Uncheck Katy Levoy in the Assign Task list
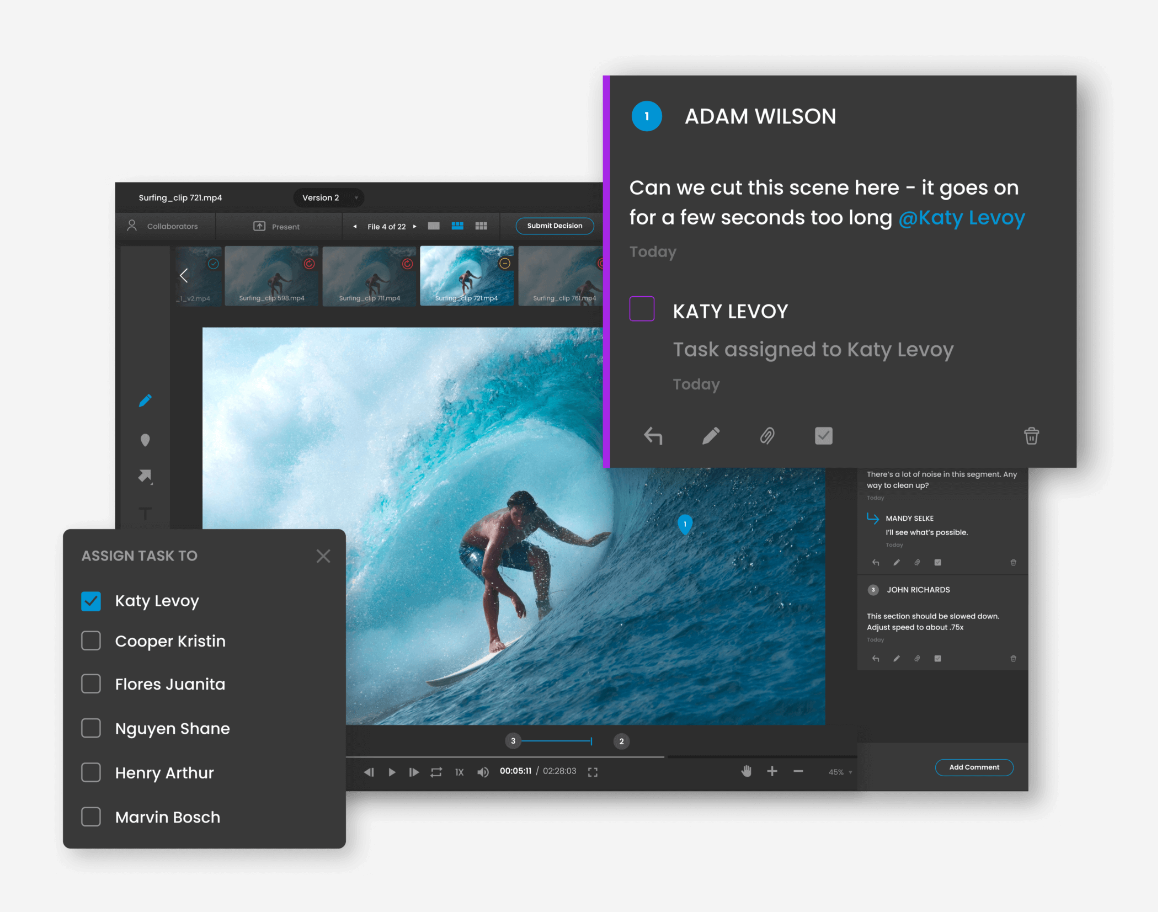 click(91, 601)
